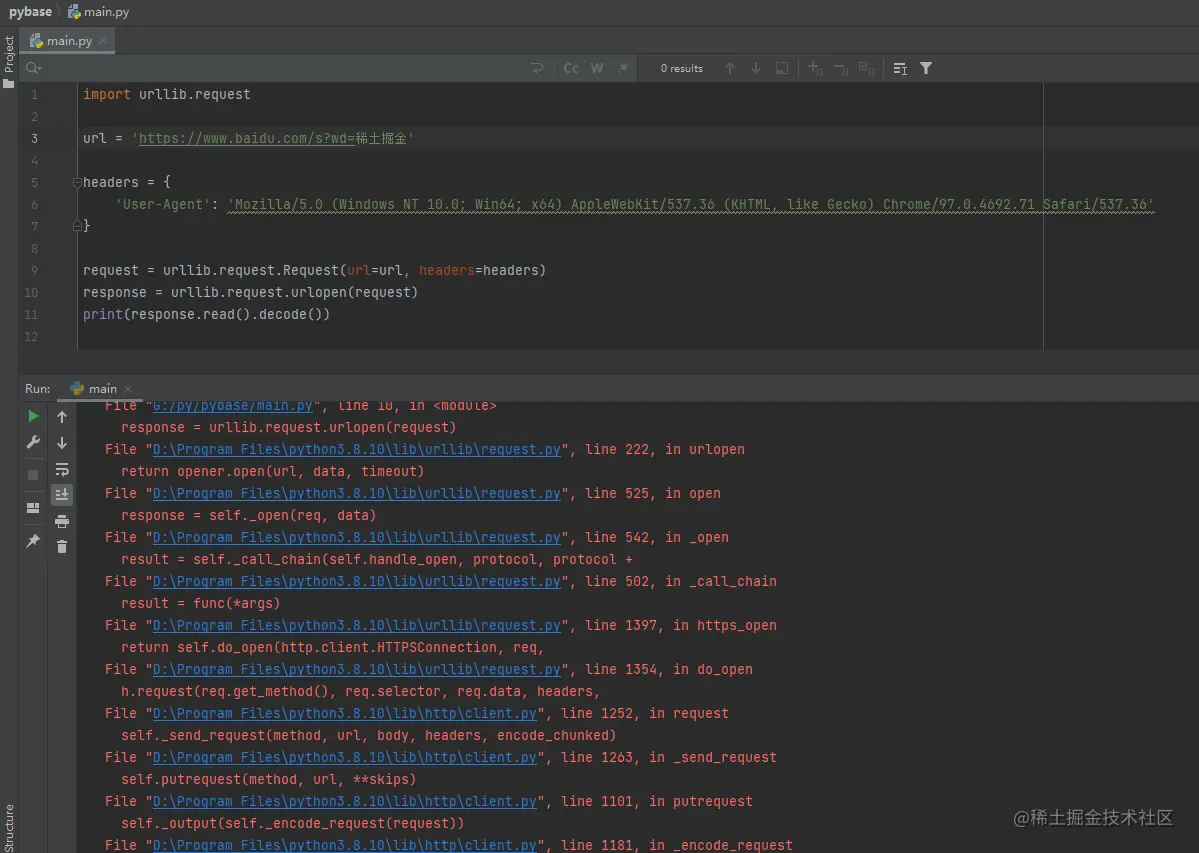Open client.py link at line 1181 _encode_request
Image resolution: width=1199 pixels, height=853 pixels.
pyautogui.click(x=345, y=845)
